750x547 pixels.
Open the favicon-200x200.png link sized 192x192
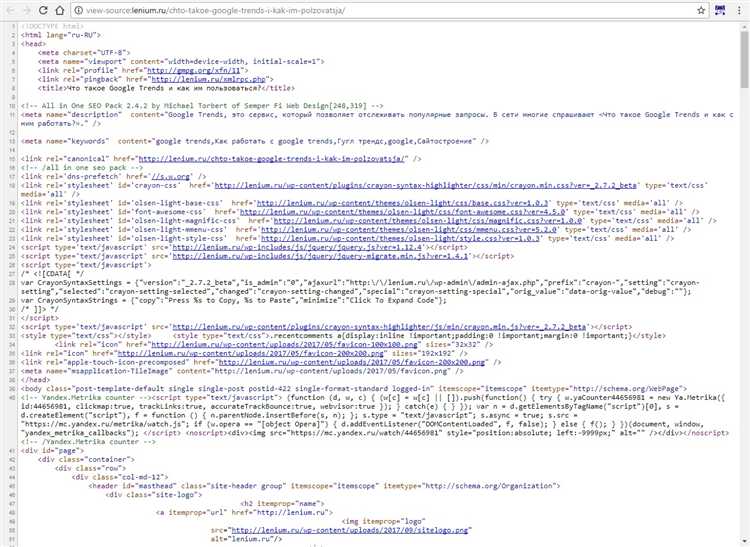[x=251, y=353]
